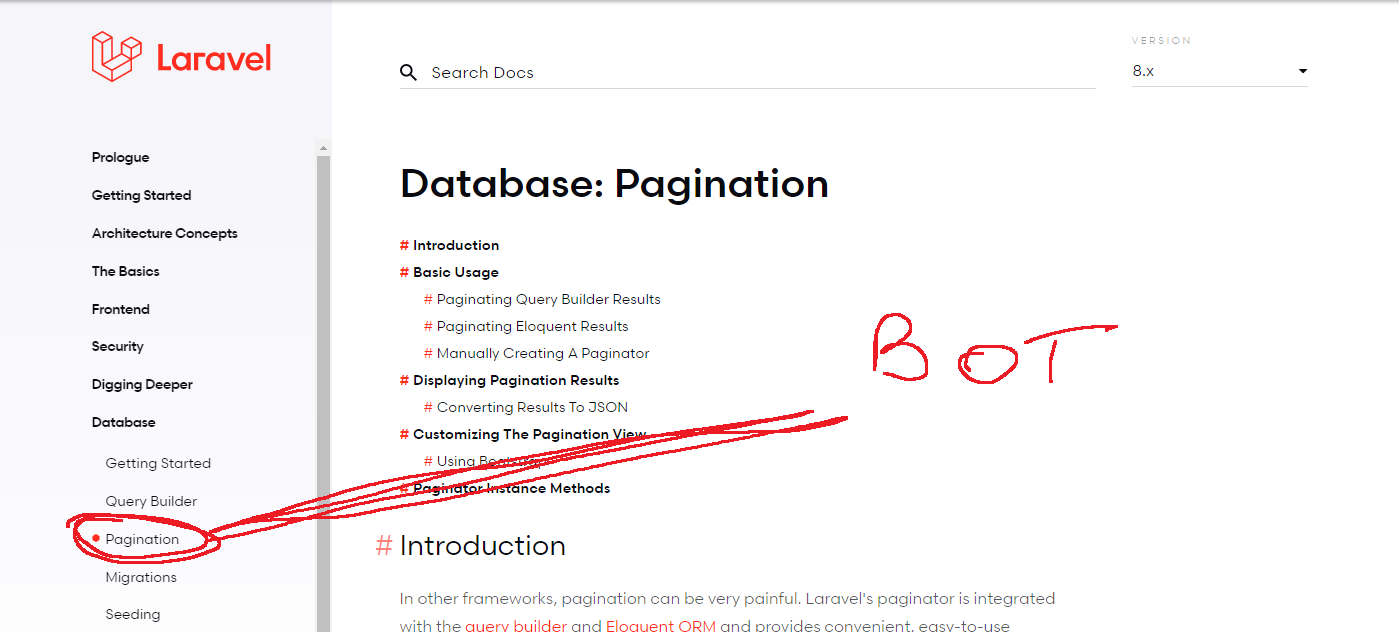Jump to the Basic Usage section
This screenshot has height=632, width=1399.
[455, 272]
